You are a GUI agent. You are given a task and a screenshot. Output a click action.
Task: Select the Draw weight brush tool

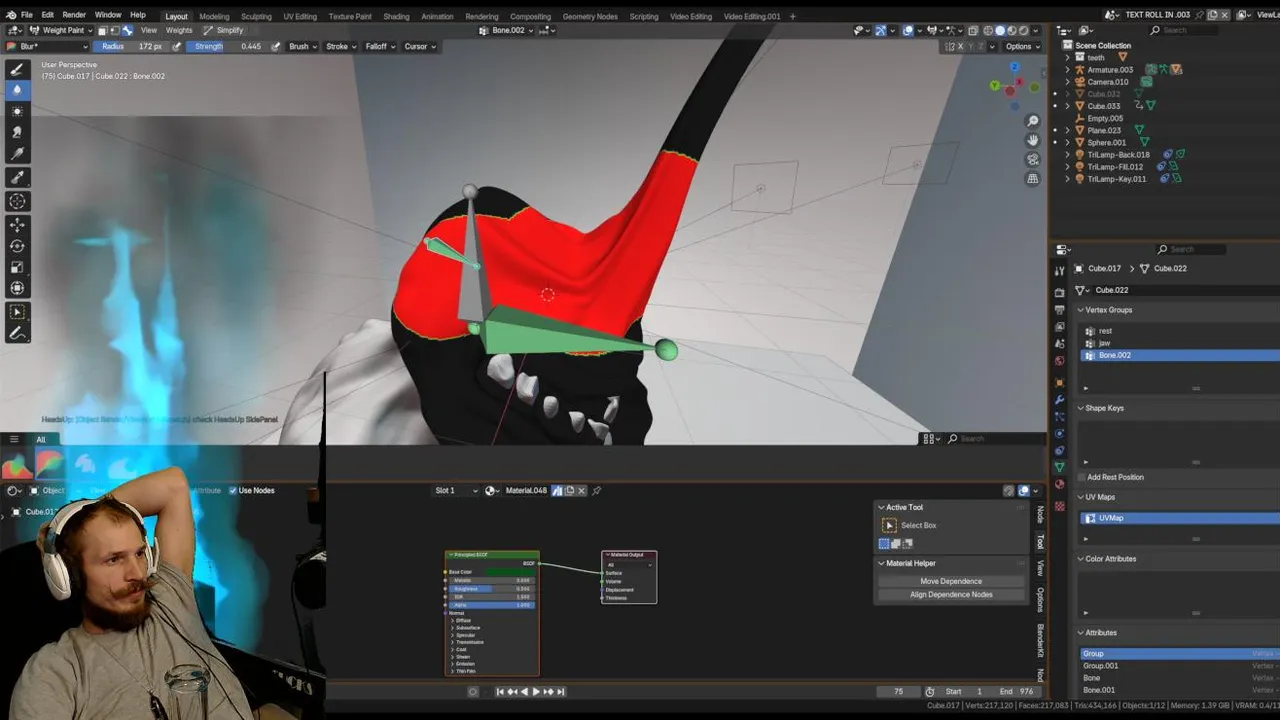click(x=17, y=69)
